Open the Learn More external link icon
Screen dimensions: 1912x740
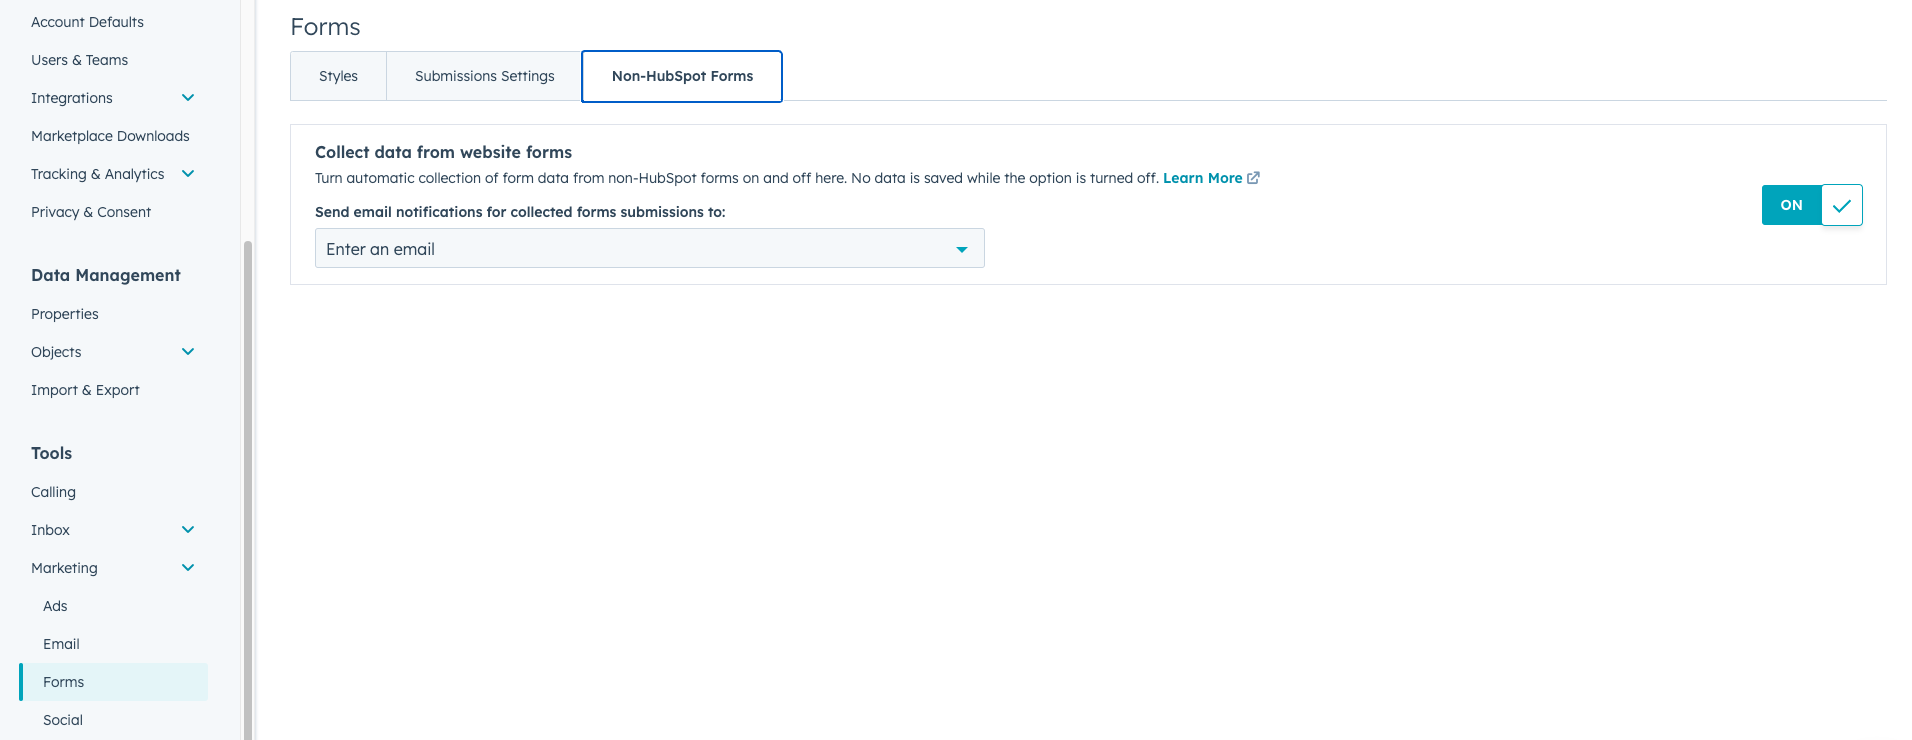pos(1253,177)
